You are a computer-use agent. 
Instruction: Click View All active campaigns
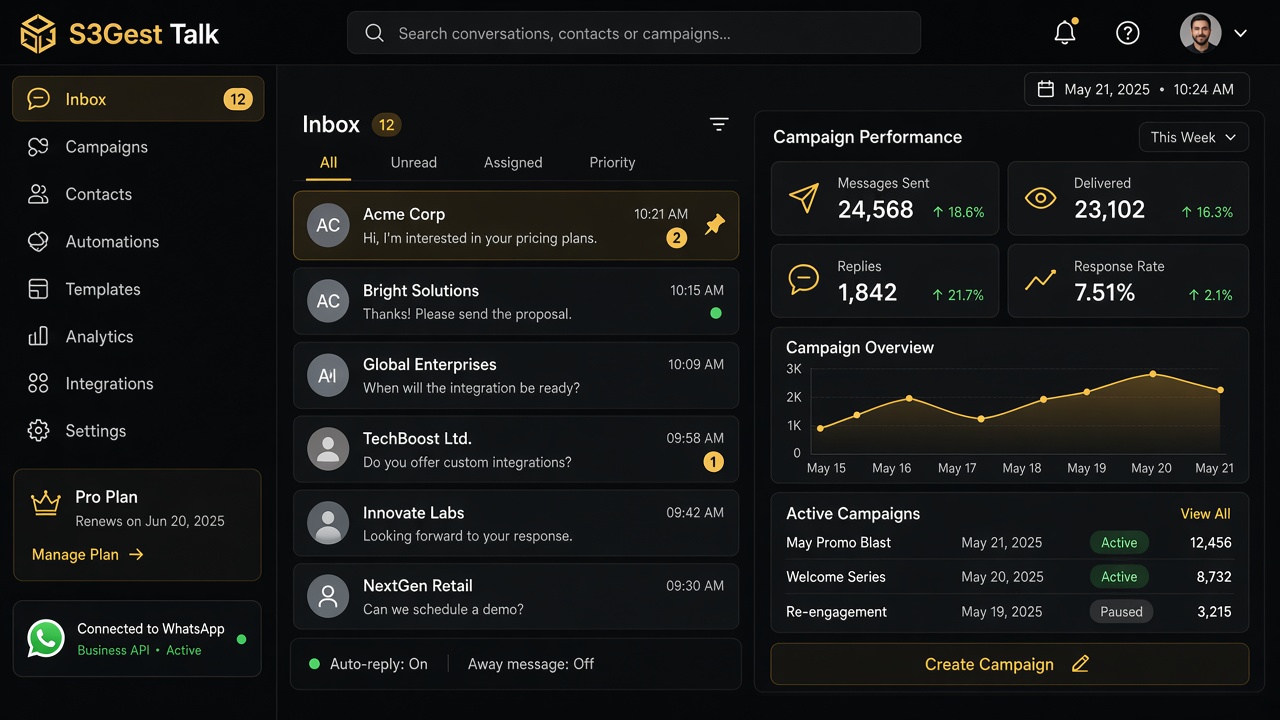click(x=1205, y=514)
